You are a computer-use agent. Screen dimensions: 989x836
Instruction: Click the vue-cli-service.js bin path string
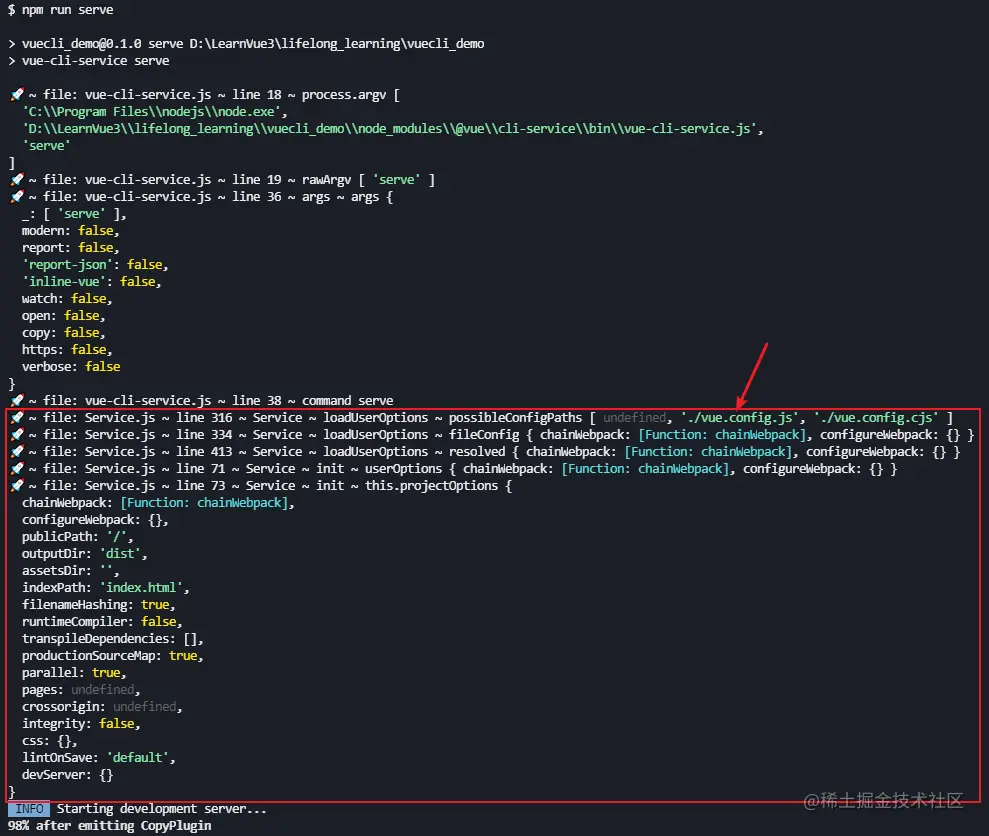[392, 129]
